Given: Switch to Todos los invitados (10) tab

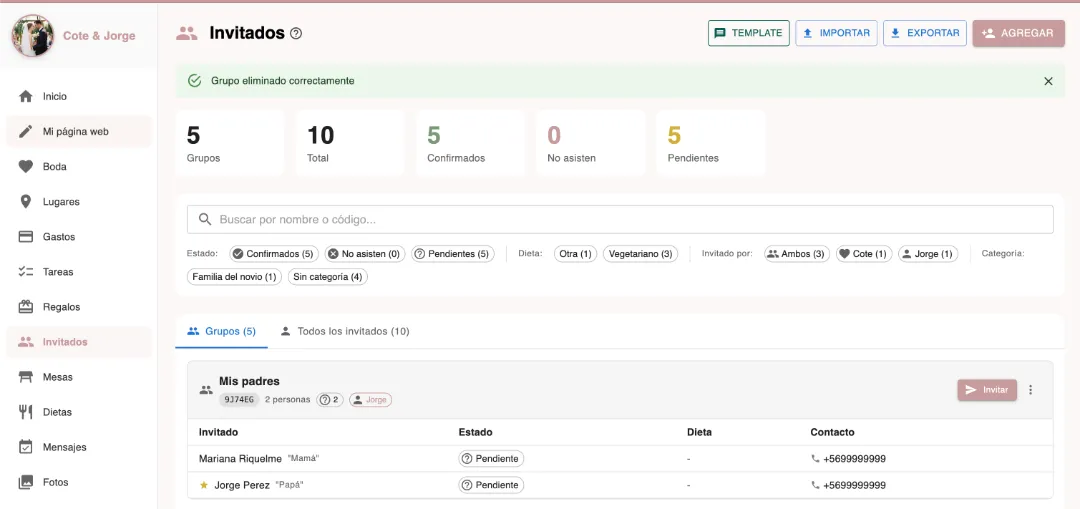Looking at the screenshot, I should pos(344,331).
